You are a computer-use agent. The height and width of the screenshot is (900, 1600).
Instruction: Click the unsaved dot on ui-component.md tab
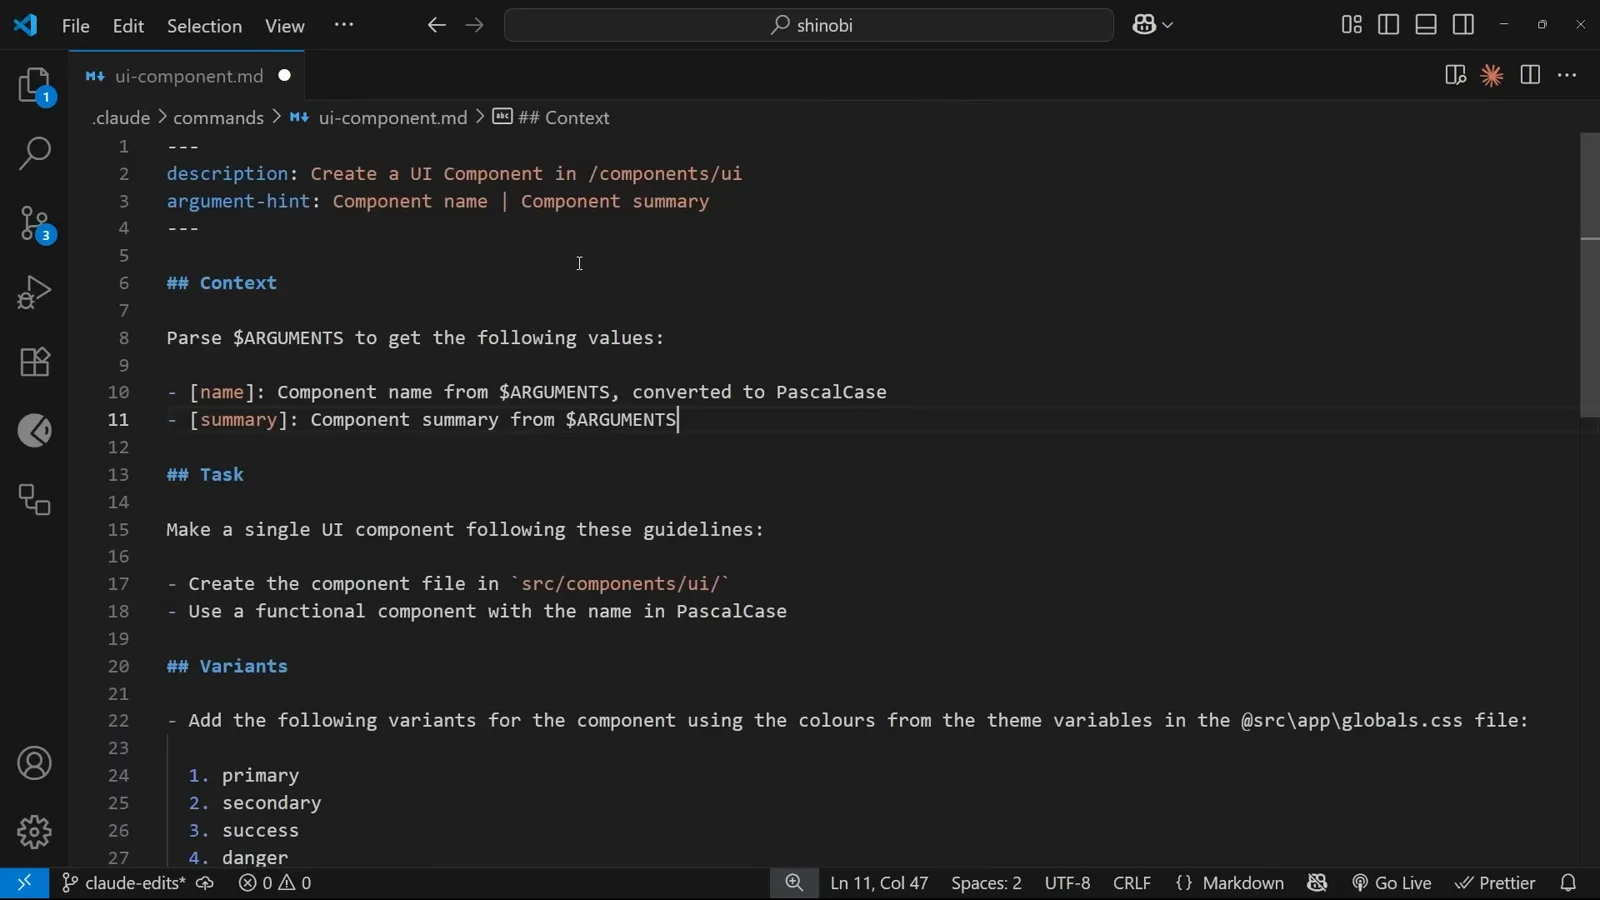285,76
